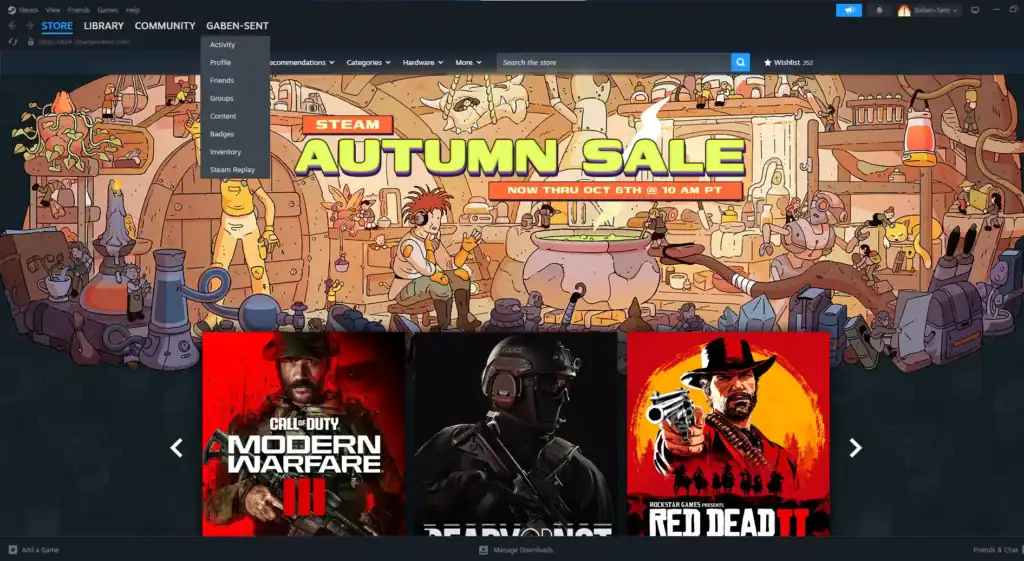
Task: Open the notifications bell
Action: (879, 10)
